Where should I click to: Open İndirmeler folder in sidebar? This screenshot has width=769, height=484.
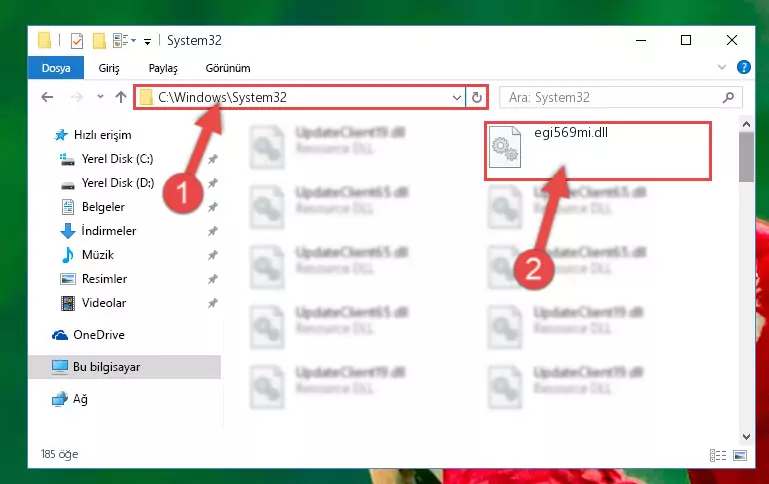click(x=98, y=230)
